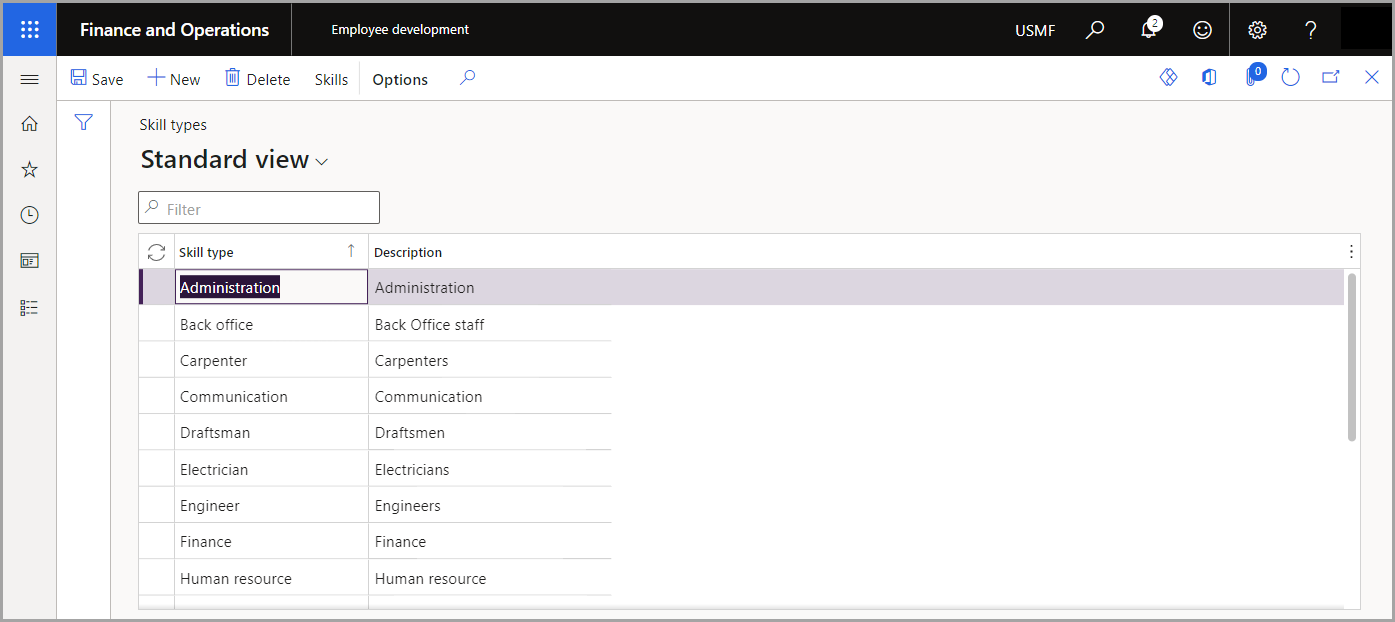The width and height of the screenshot is (1395, 622).
Task: Click Electricians description cell
Action: click(x=490, y=469)
